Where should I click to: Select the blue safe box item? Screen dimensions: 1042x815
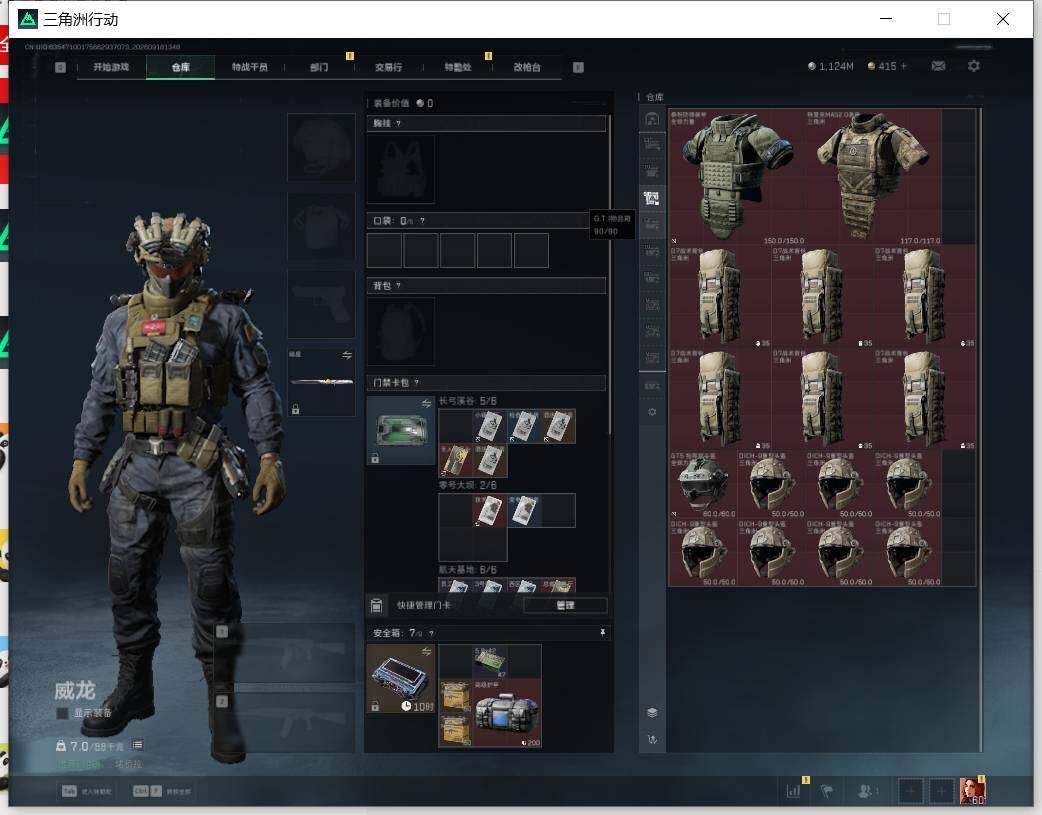[x=401, y=679]
